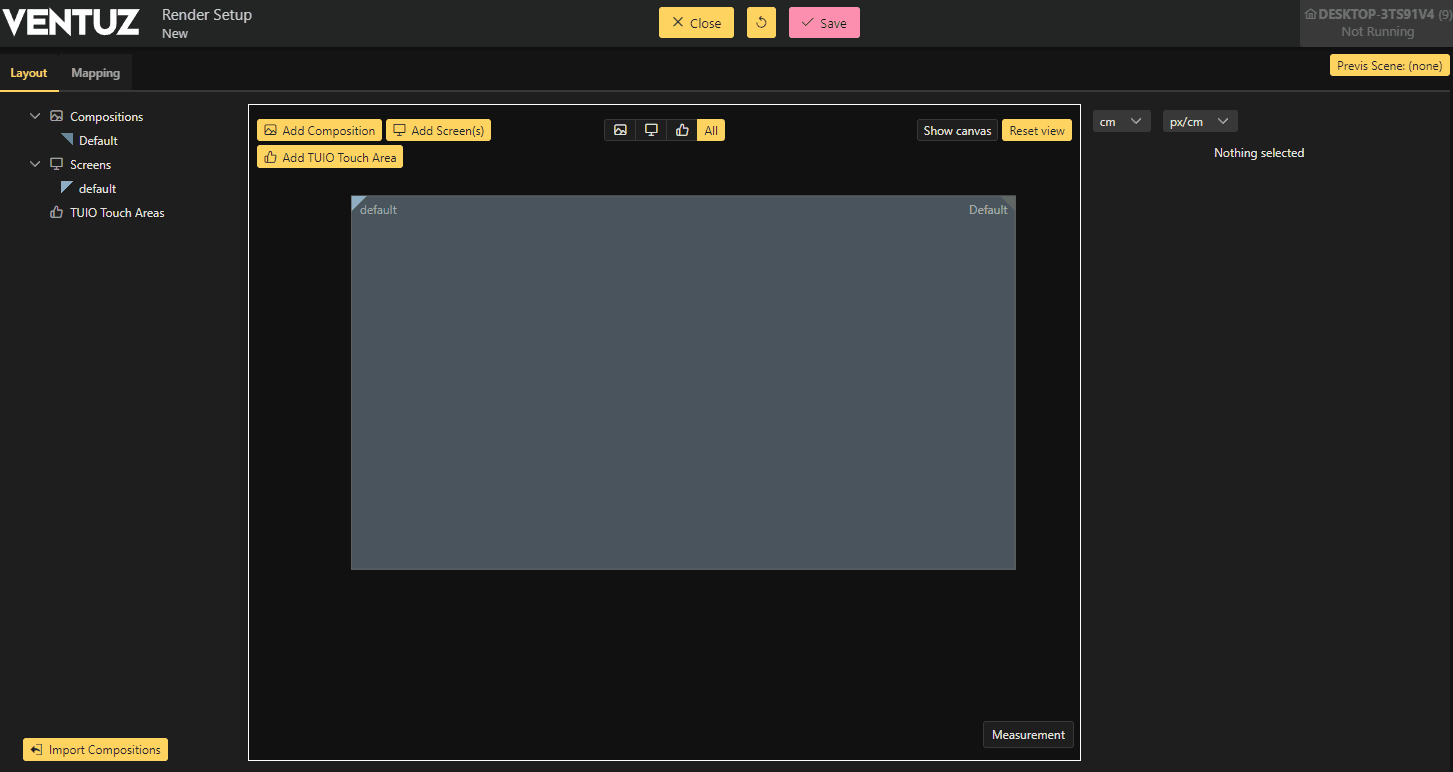1453x772 pixels.
Task: Toggle Show canvas
Action: click(x=957, y=131)
